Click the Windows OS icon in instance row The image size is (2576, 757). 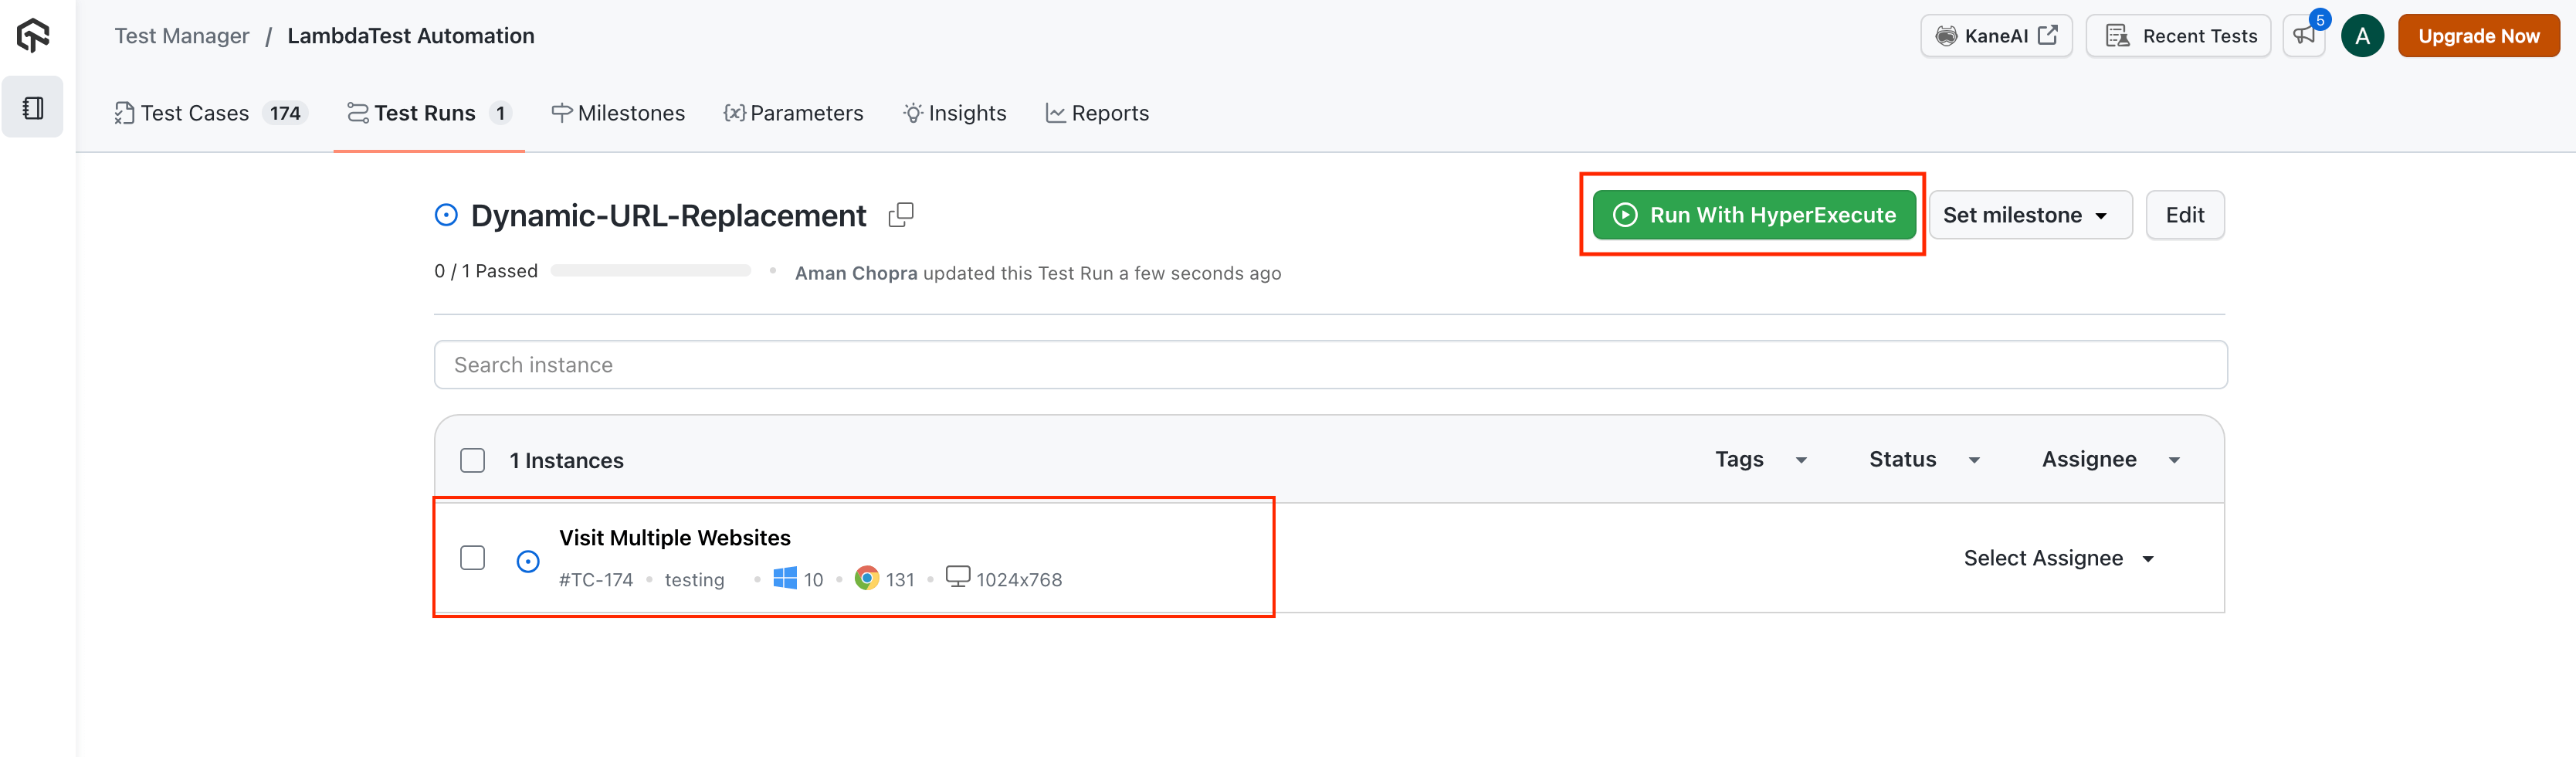tap(785, 579)
